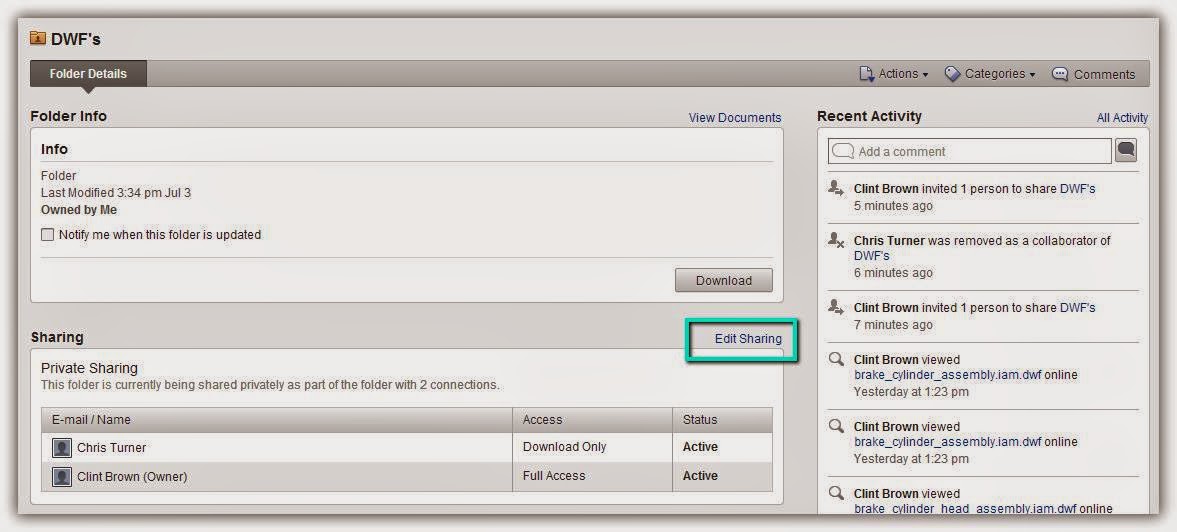Open the All Activity link
The width and height of the screenshot is (1177, 532).
(x=1122, y=118)
